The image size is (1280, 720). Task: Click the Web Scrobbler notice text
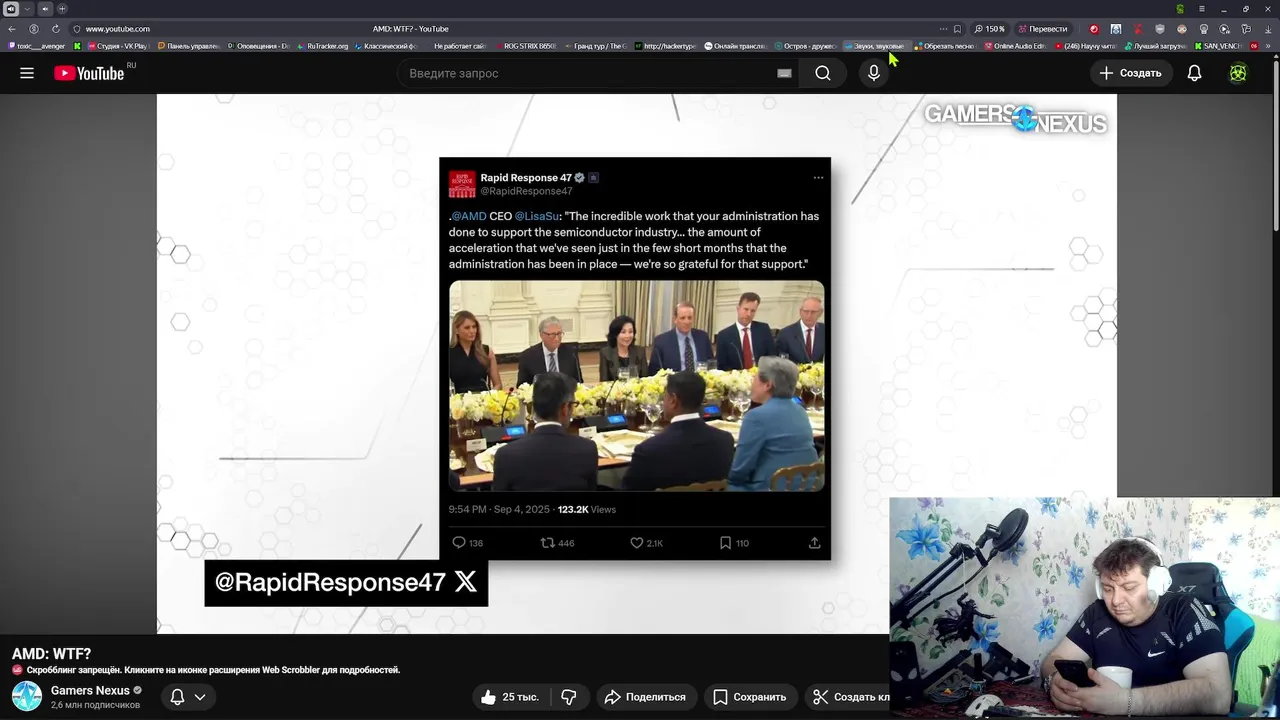tap(212, 670)
